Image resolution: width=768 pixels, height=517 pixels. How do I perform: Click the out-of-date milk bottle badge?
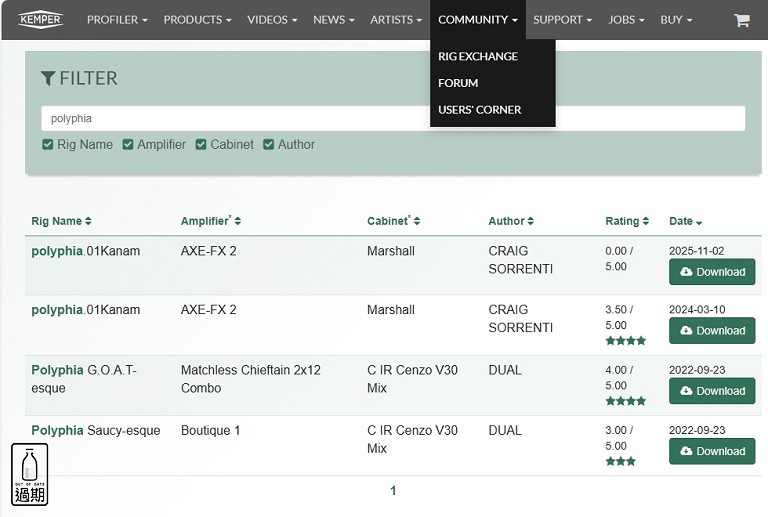tap(29, 474)
